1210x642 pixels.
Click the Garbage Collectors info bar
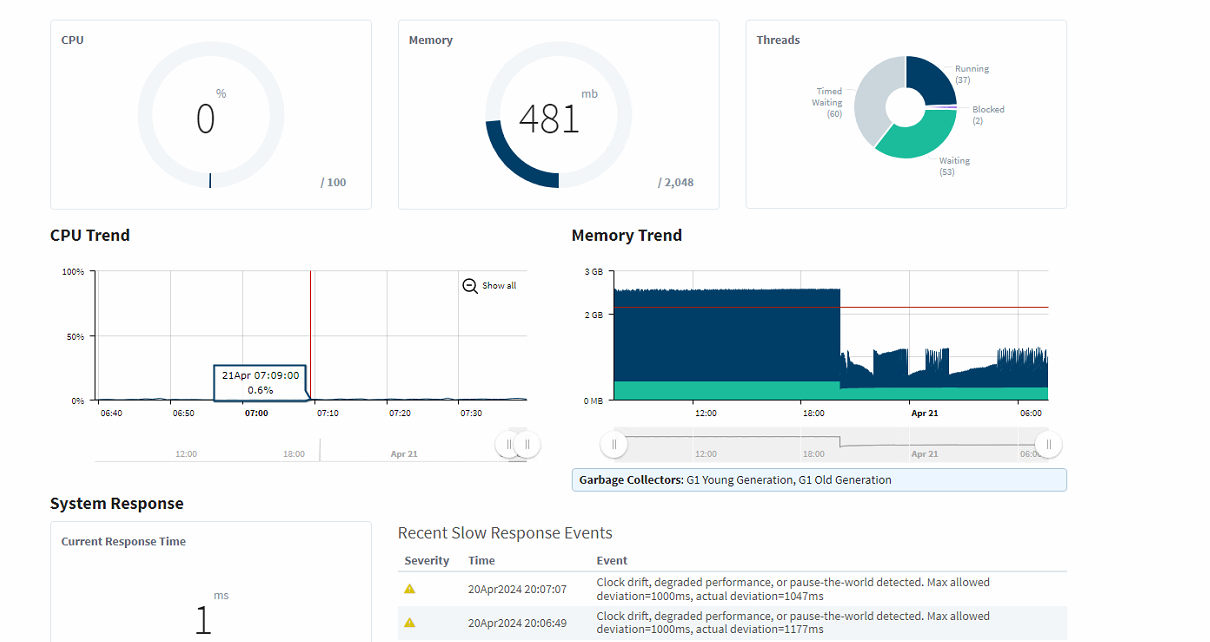pyautogui.click(x=819, y=480)
